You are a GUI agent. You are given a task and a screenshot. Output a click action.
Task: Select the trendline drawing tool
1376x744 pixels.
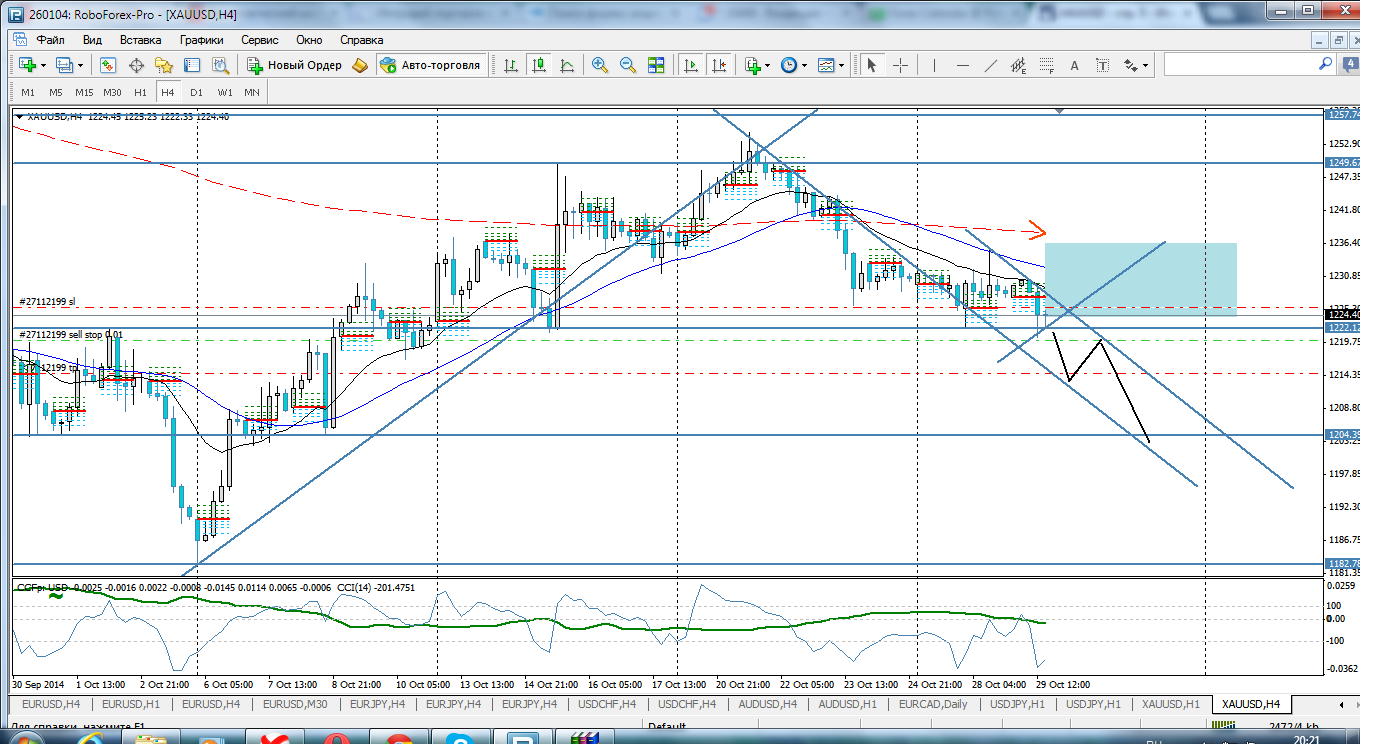tap(991, 65)
